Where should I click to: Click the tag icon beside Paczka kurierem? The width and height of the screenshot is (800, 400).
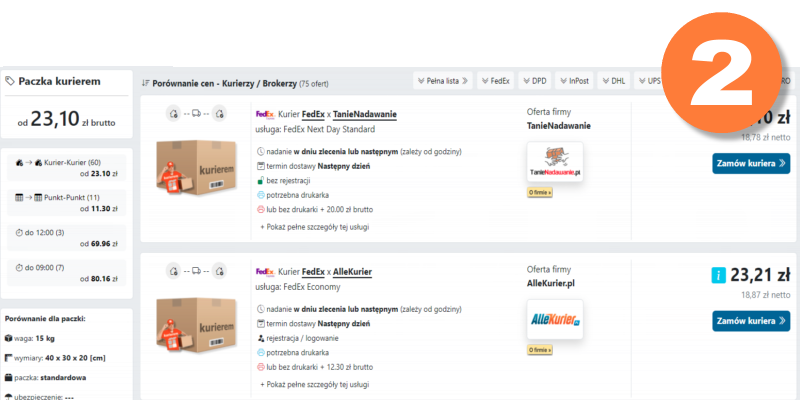click(9, 81)
